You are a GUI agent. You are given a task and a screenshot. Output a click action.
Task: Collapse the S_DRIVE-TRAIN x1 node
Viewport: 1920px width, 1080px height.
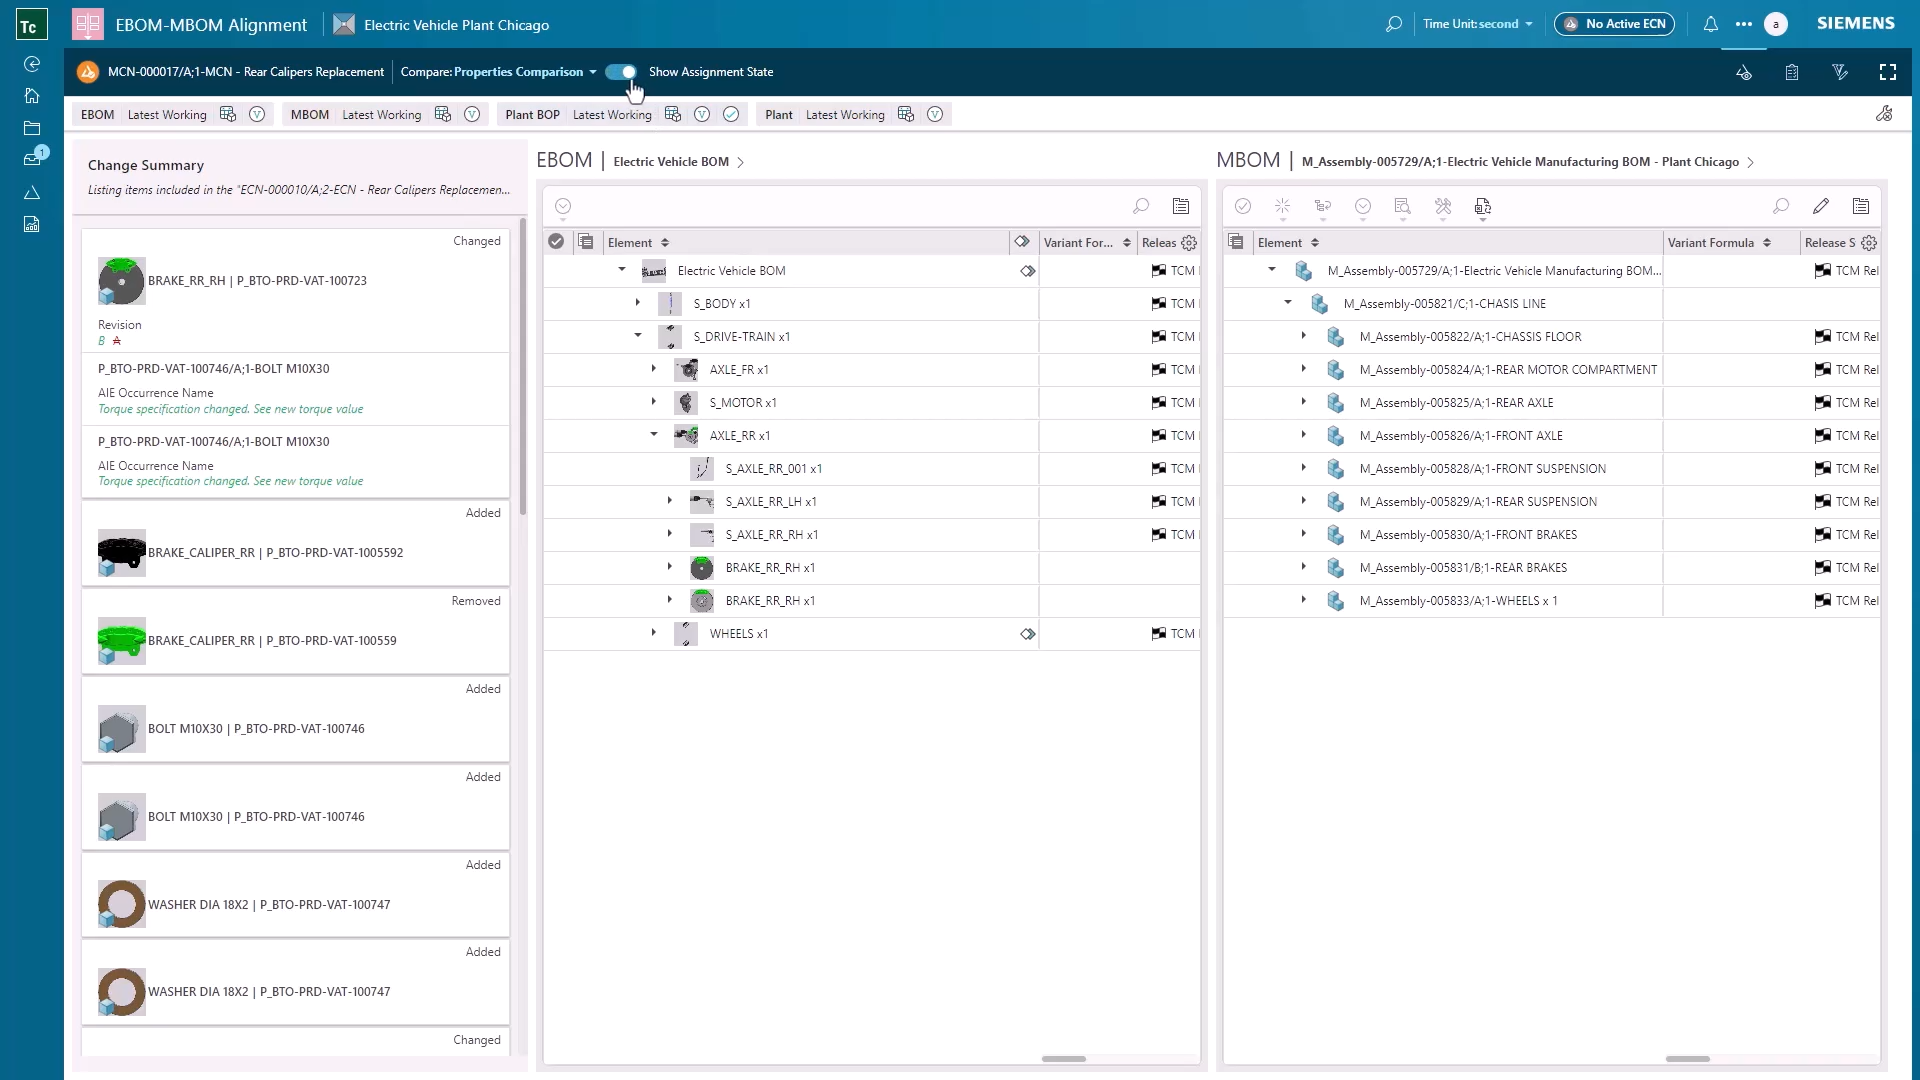(x=638, y=336)
